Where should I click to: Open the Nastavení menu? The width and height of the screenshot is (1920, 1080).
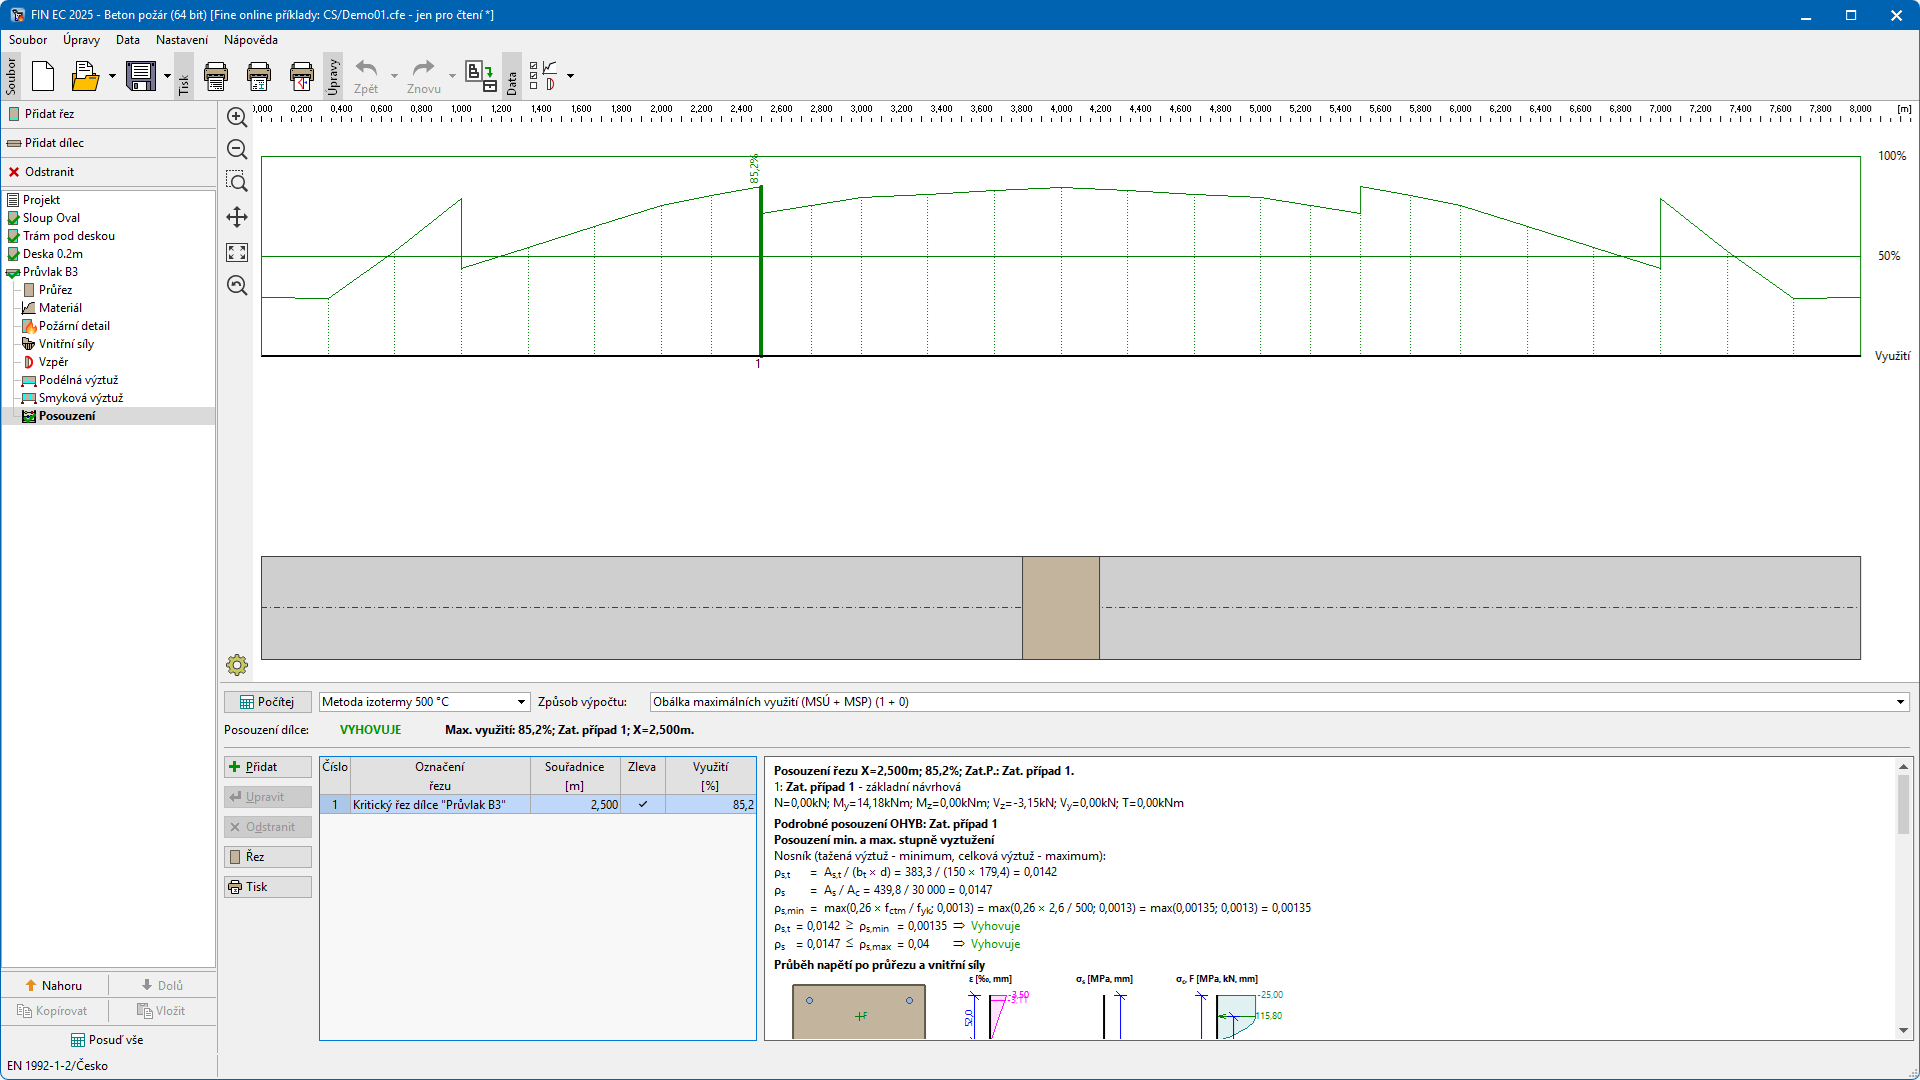tap(181, 40)
